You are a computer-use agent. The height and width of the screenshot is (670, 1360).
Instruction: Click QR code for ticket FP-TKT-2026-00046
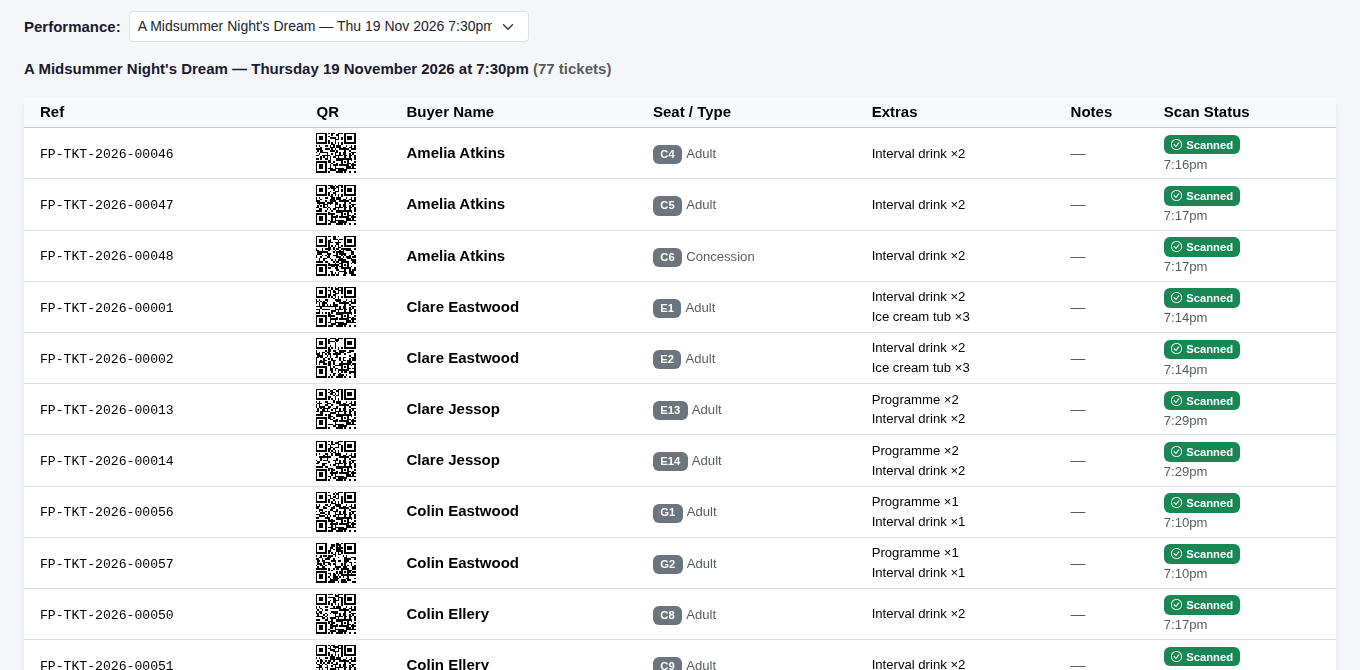(x=336, y=153)
